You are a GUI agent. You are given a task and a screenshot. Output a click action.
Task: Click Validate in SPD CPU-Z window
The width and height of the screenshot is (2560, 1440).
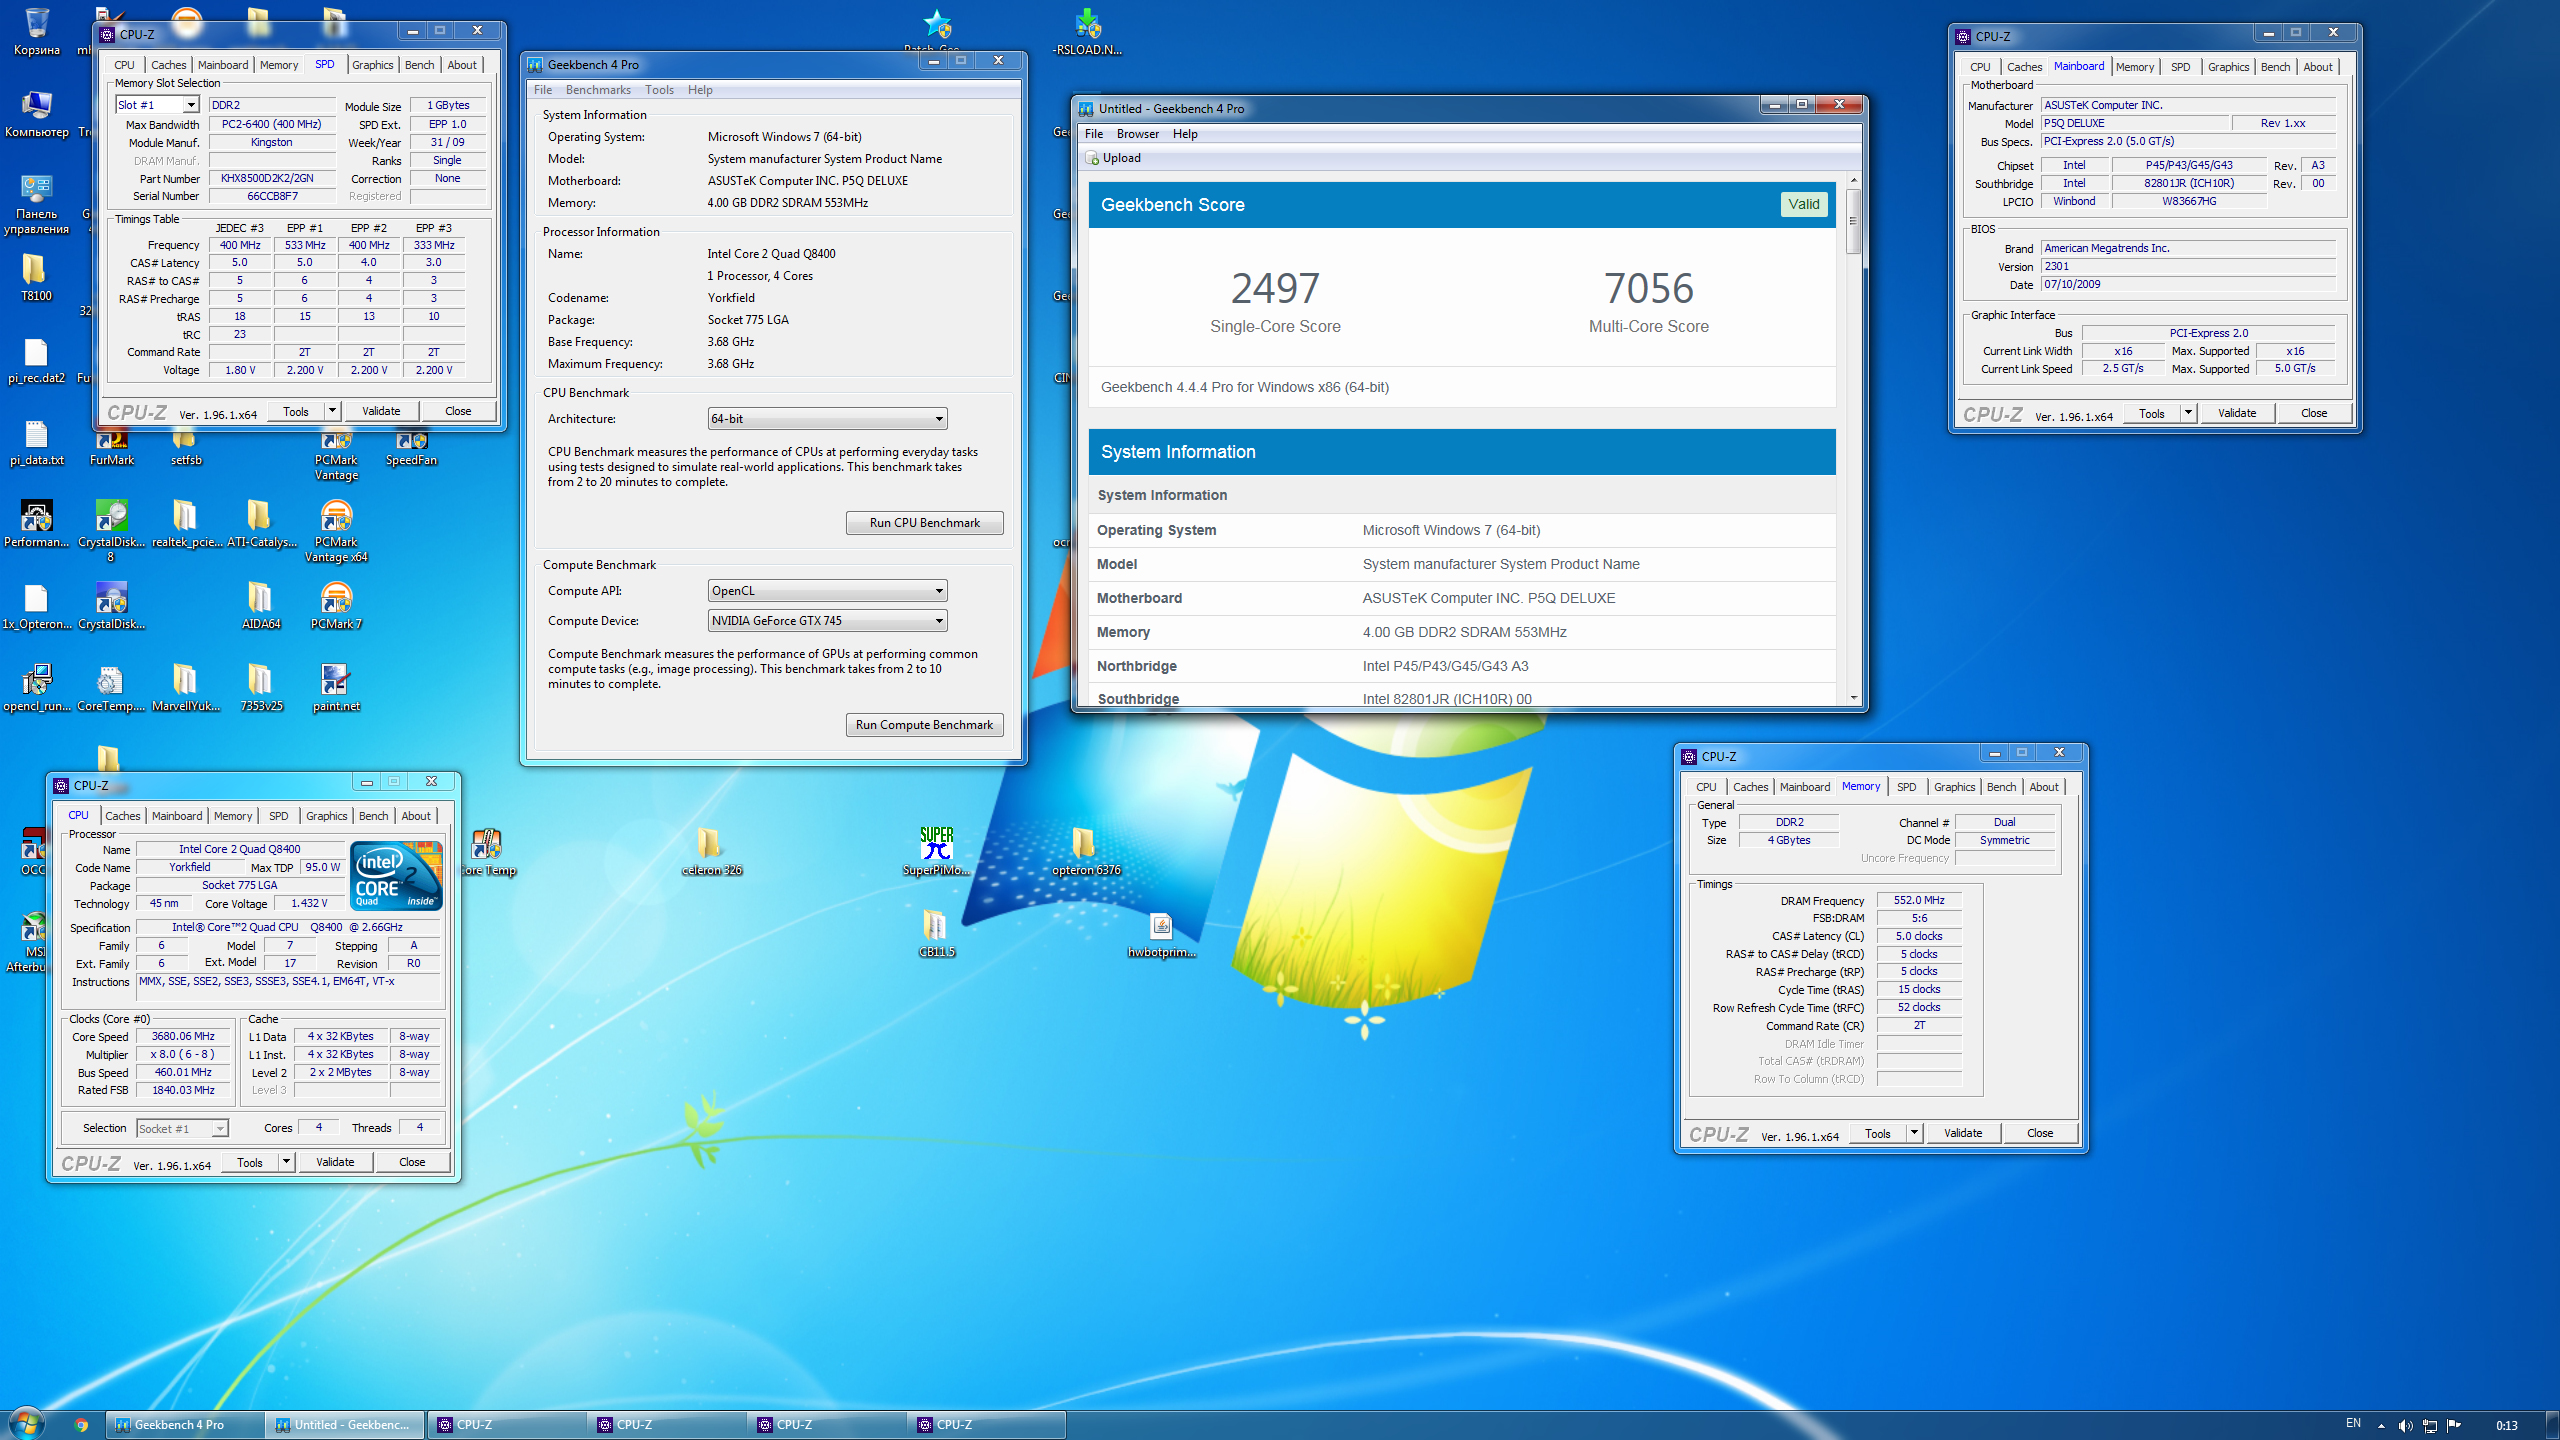tap(381, 411)
